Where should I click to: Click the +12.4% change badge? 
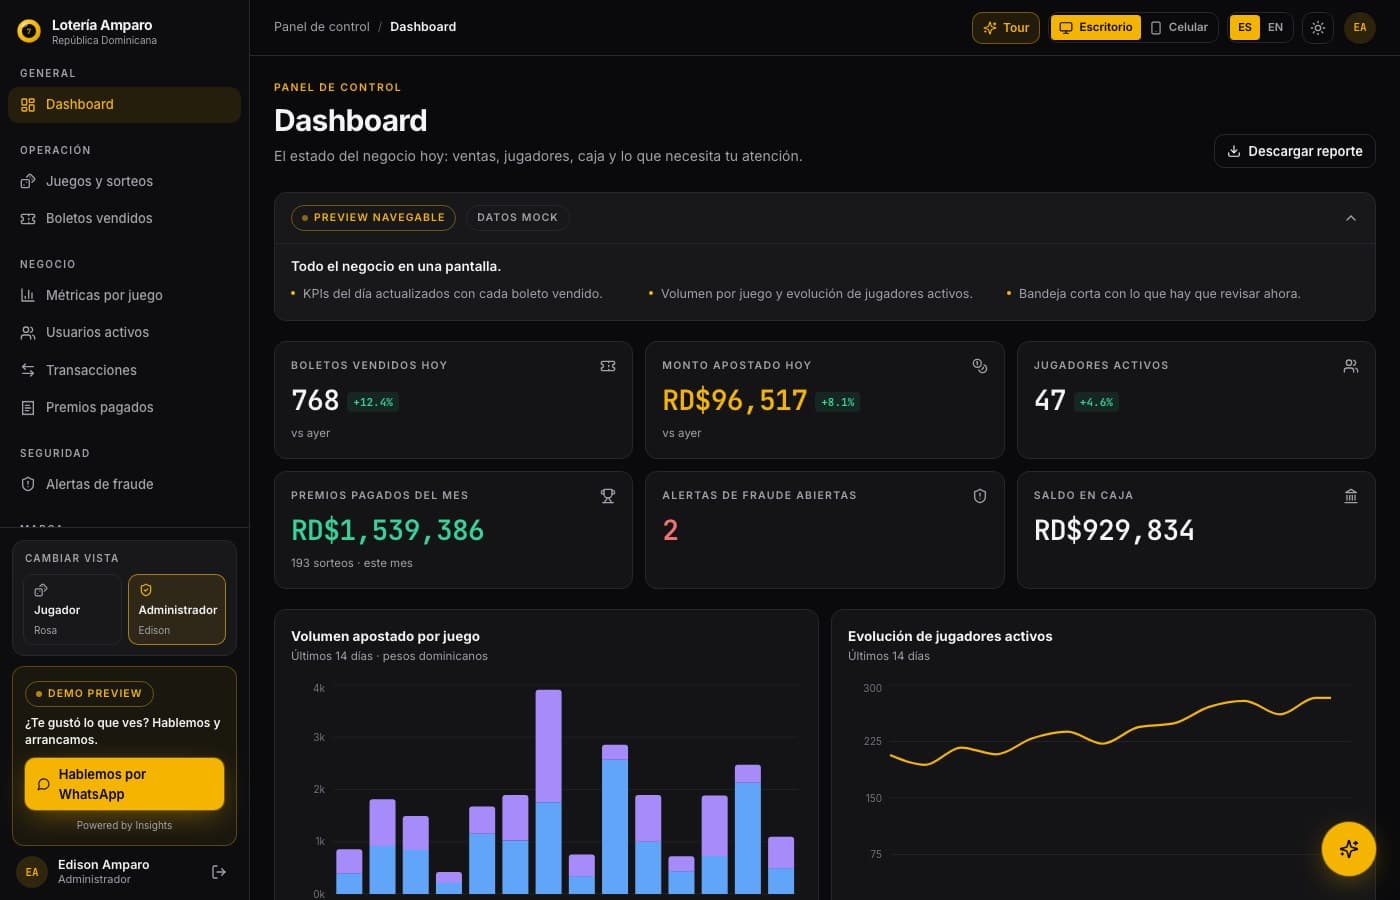[373, 402]
